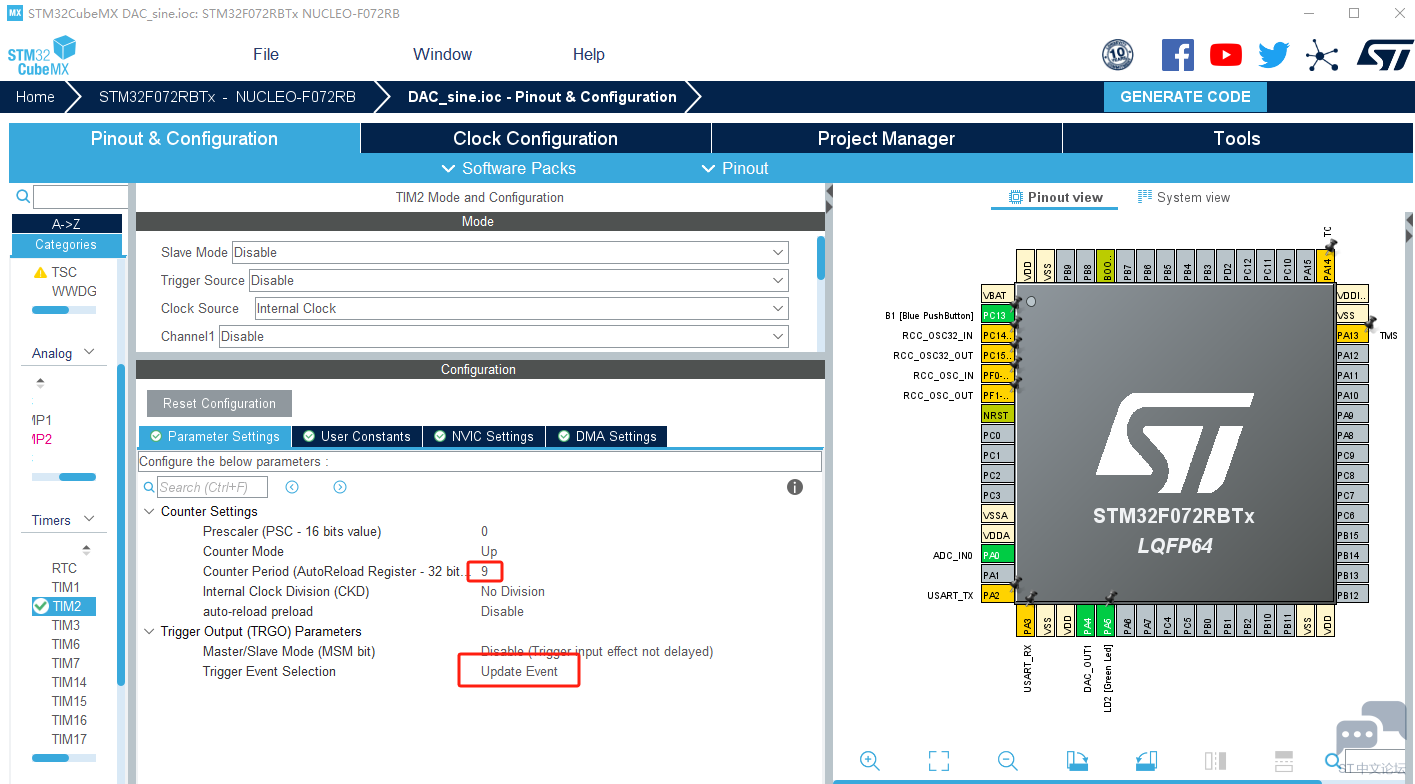Open the NVIC Settings tab
Screen dimensions: 1415x784
click(484, 436)
